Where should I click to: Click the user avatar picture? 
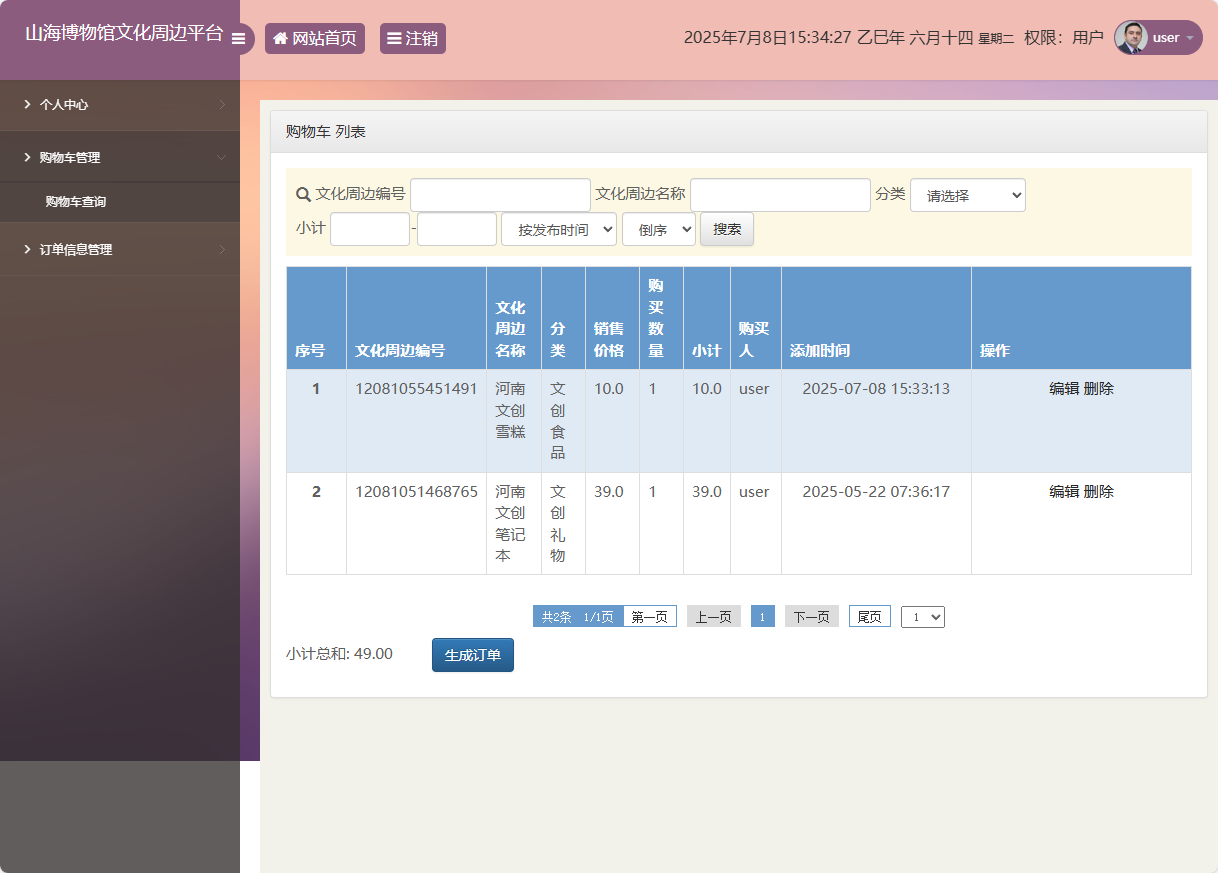click(x=1131, y=38)
